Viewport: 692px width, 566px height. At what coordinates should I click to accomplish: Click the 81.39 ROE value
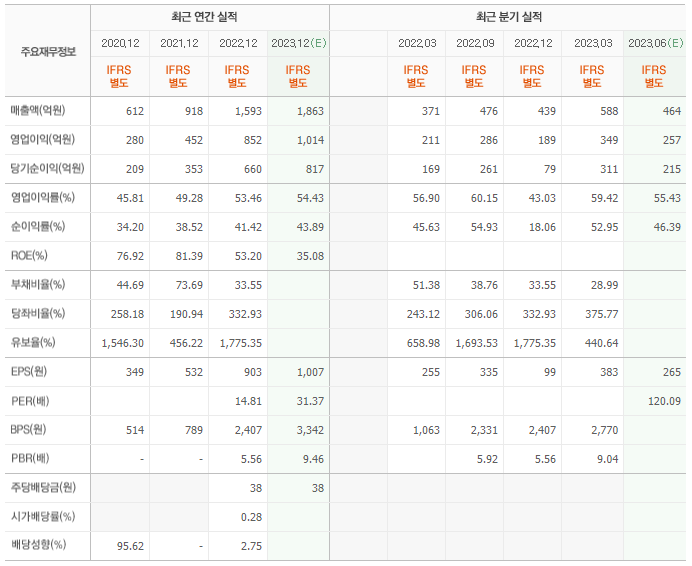[189, 257]
